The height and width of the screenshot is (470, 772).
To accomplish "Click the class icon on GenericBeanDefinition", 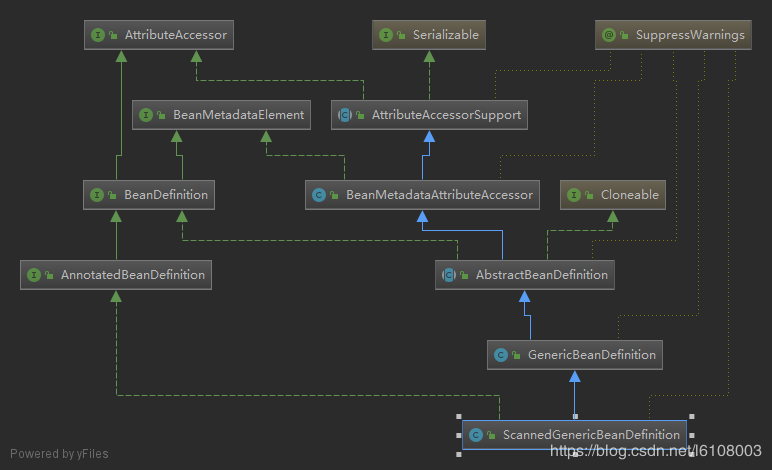I will (x=501, y=355).
